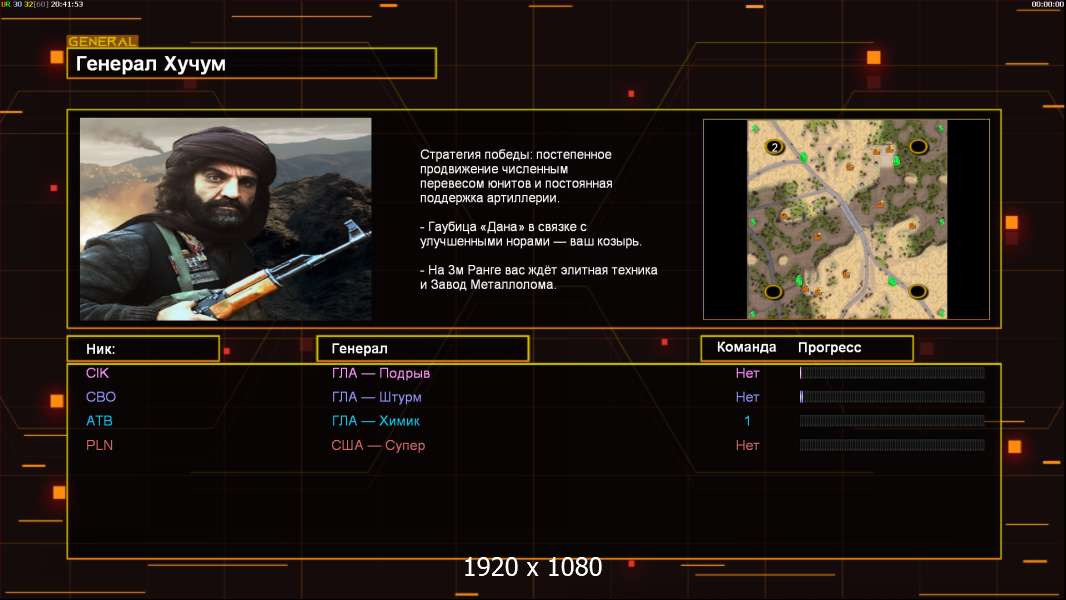1066x600 pixels.
Task: Click the progress bar for player CBO
Action: tap(891, 397)
